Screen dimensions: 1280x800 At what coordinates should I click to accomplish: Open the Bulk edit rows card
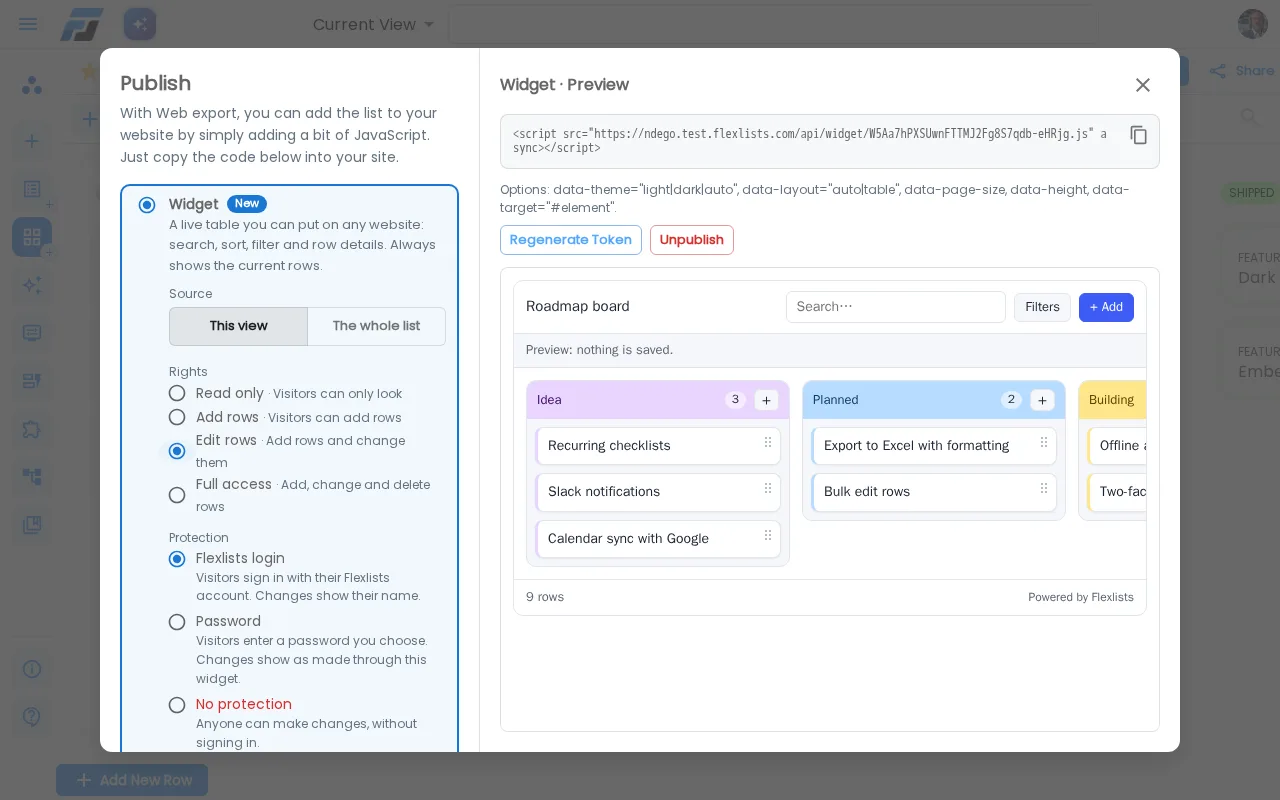point(934,492)
